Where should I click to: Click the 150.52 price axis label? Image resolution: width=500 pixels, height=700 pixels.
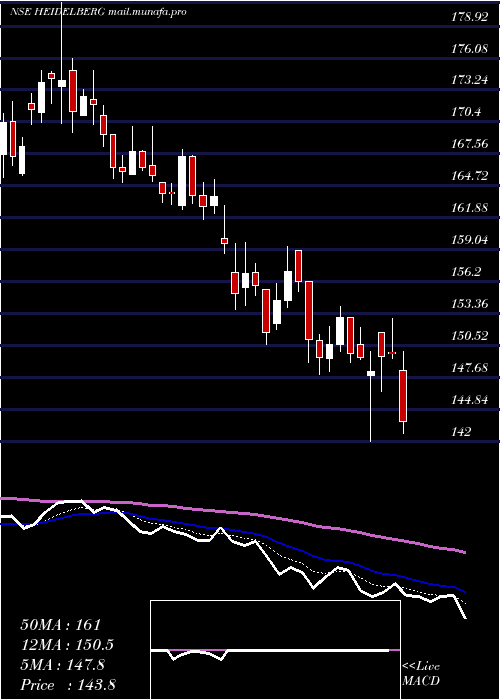469,336
